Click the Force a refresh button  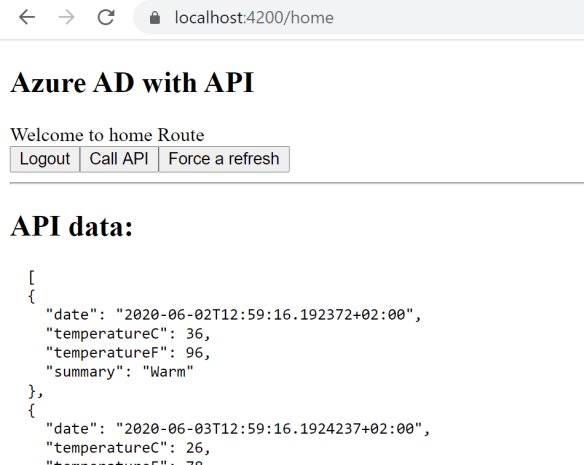pos(224,159)
